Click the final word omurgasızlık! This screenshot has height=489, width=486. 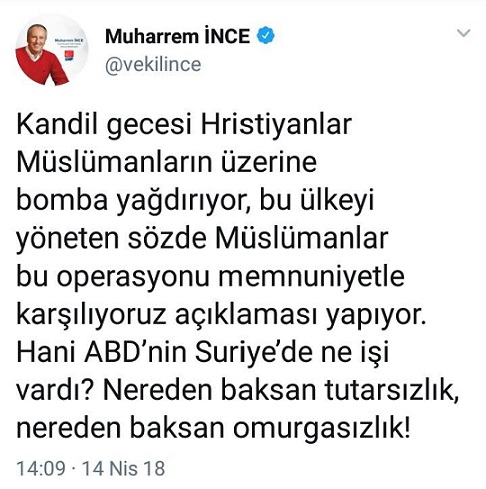point(321,429)
